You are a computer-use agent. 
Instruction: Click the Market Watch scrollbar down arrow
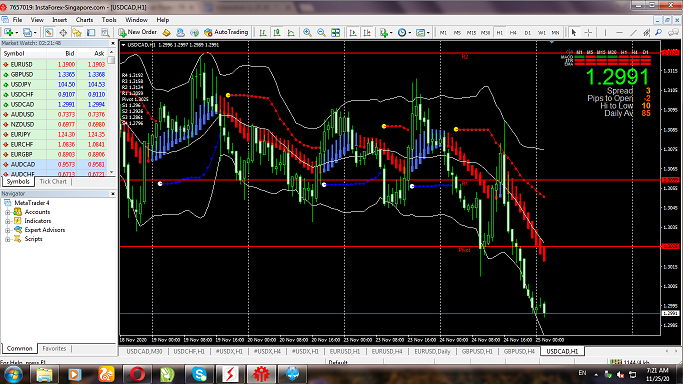pyautogui.click(x=112, y=172)
